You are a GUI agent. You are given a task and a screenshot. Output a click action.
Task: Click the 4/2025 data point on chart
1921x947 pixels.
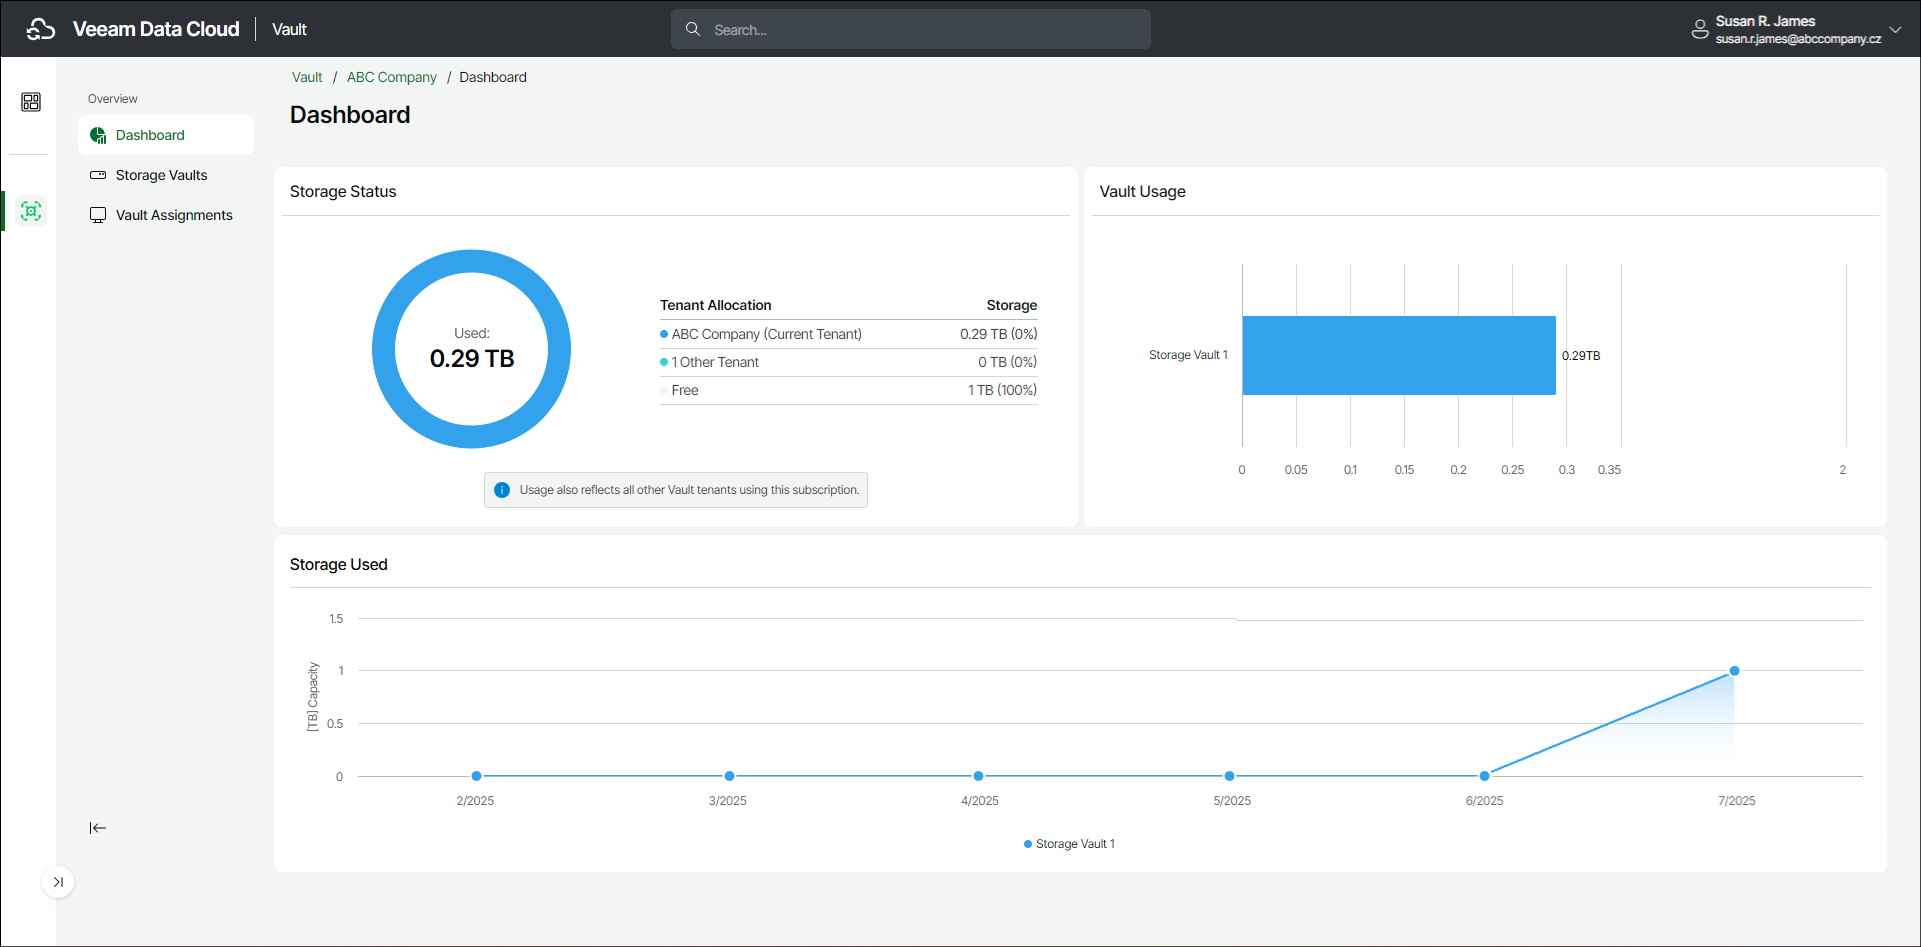click(978, 776)
